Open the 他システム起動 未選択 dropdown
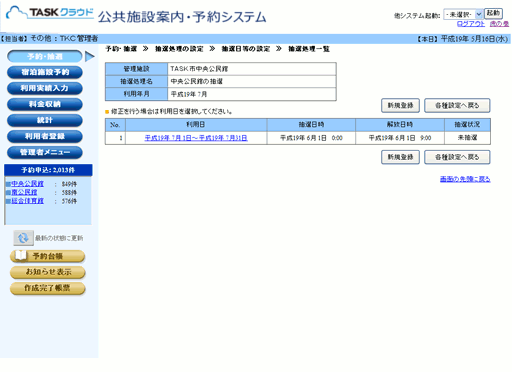512x372 pixels. 463,14
